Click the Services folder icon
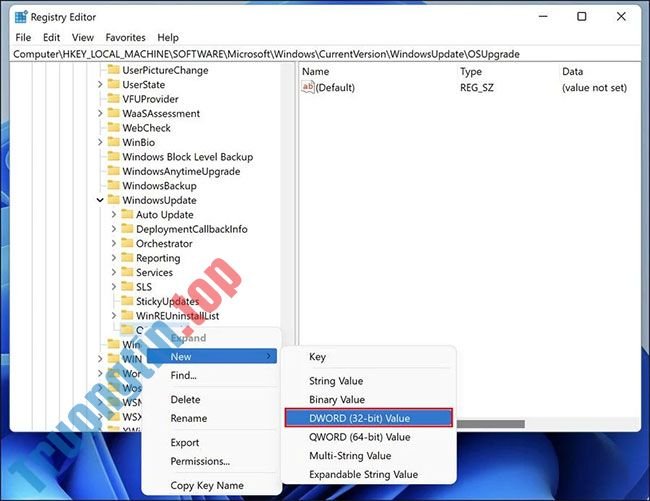Viewport: 650px width, 501px height. pos(127,272)
